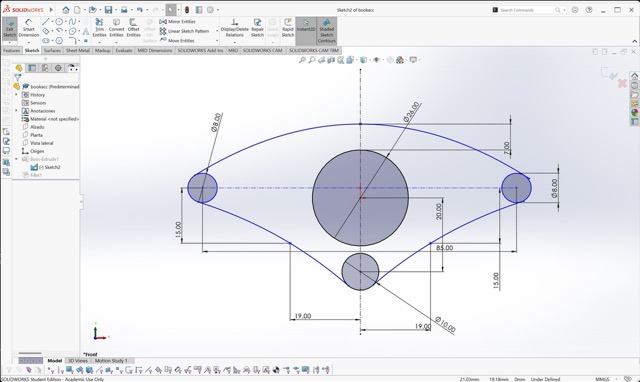Image resolution: width=640 pixels, height=382 pixels.
Task: Switch to Motion Study 1 tab
Action: point(111,361)
